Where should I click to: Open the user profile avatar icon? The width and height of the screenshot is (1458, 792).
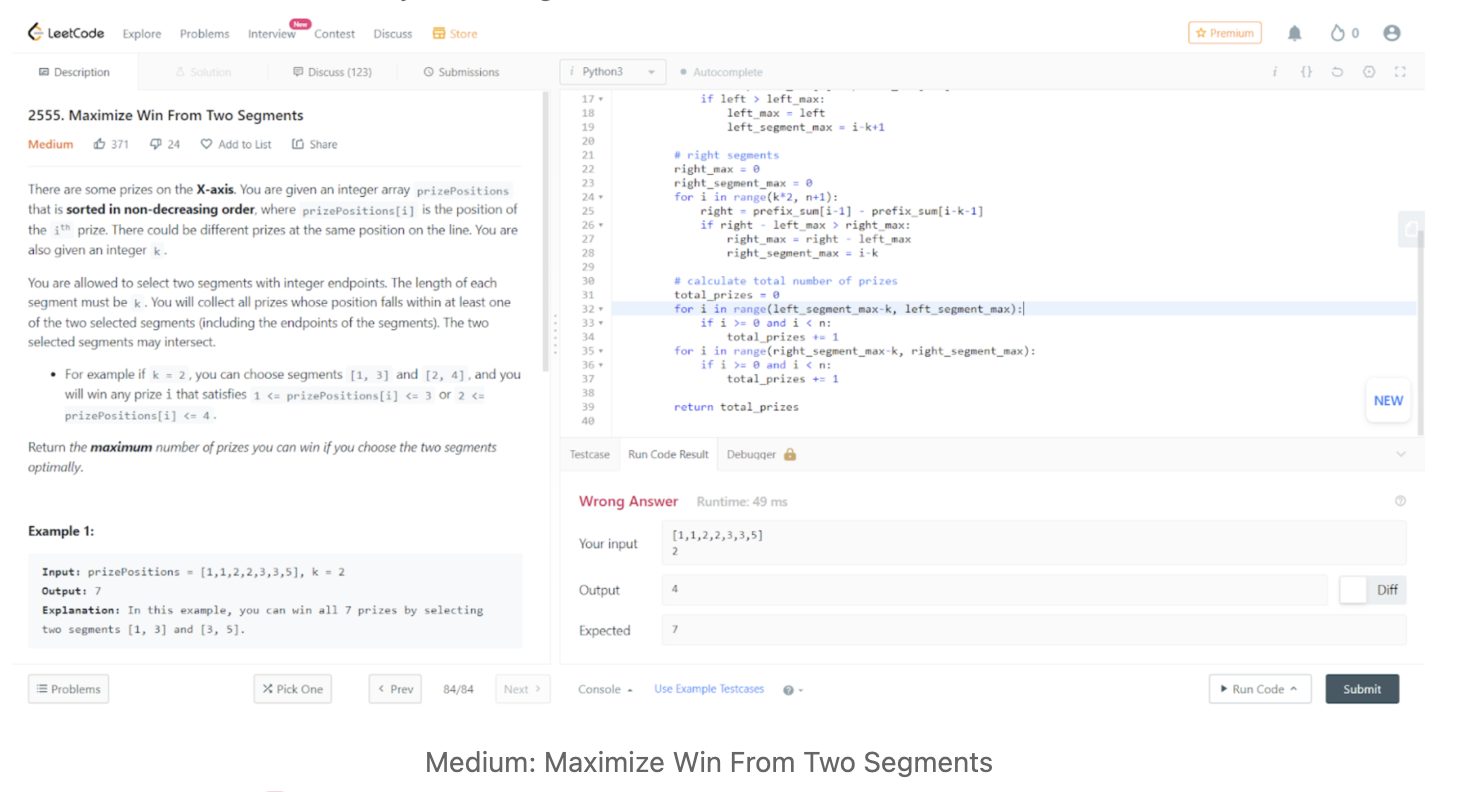(x=1391, y=33)
